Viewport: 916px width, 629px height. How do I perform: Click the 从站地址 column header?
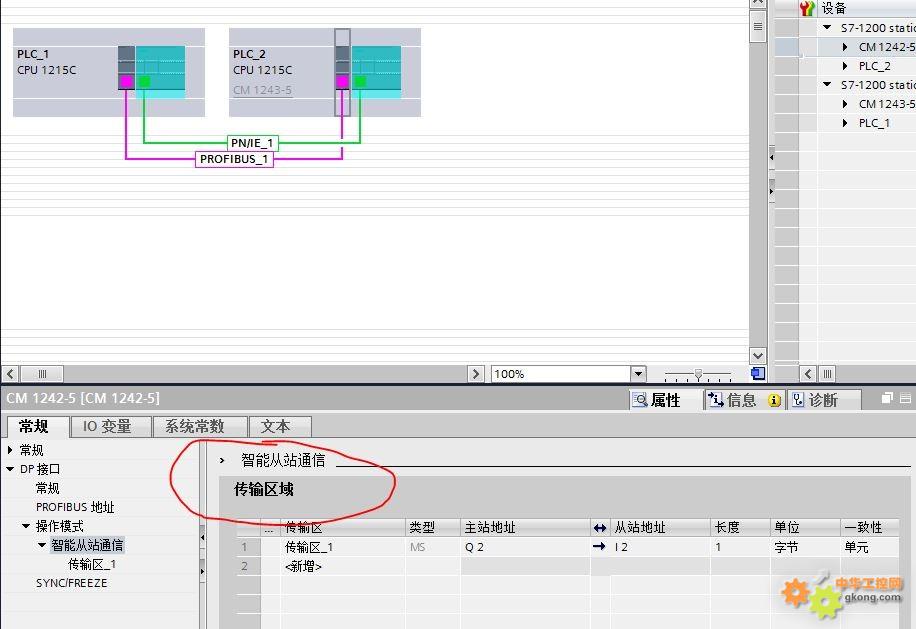click(x=660, y=528)
